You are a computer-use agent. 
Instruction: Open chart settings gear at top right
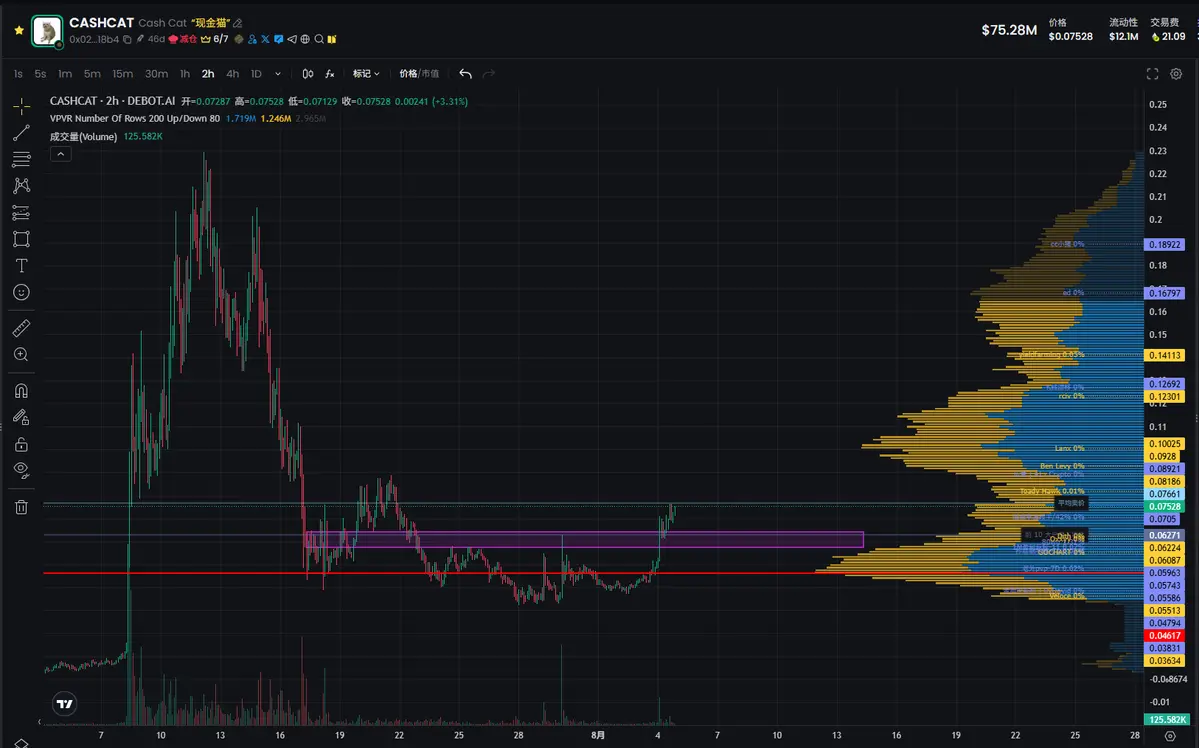tap(1176, 73)
